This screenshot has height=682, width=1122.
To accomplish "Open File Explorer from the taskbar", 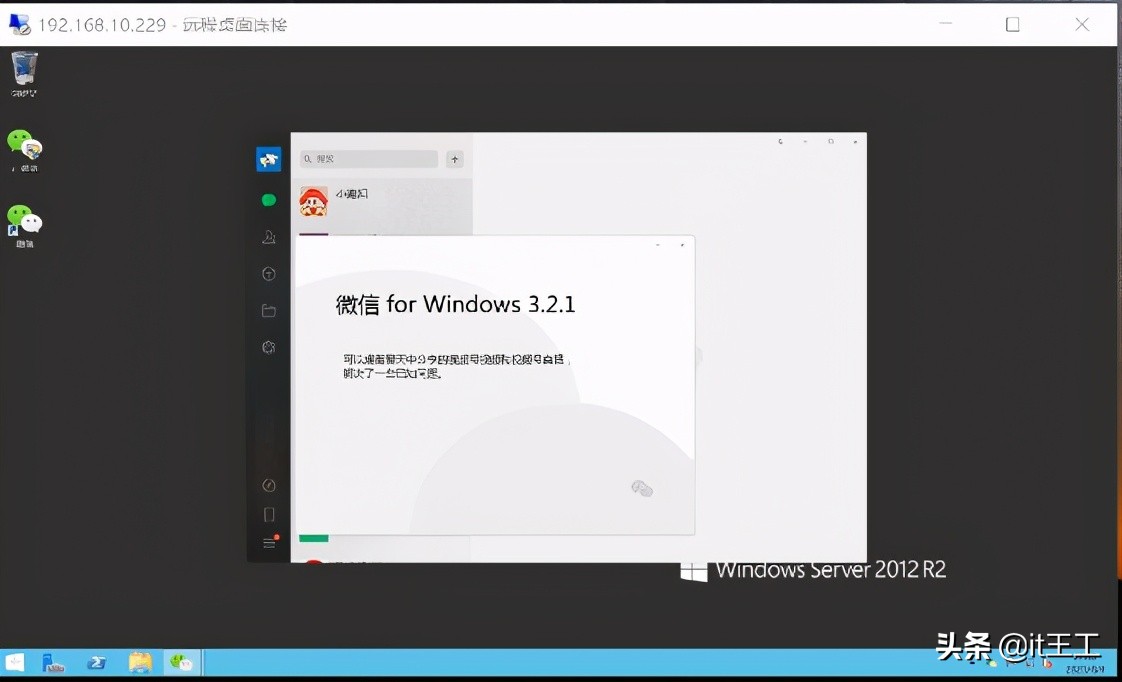I will pos(140,663).
